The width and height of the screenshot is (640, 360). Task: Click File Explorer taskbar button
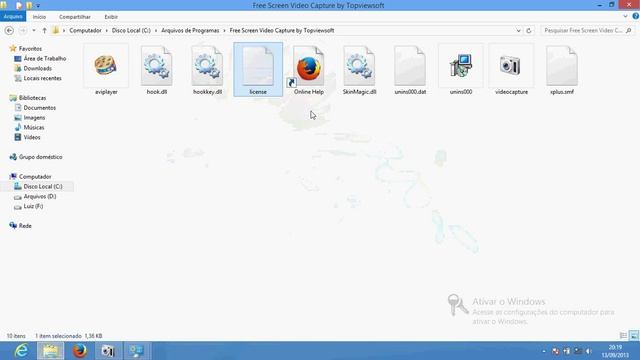click(51, 351)
